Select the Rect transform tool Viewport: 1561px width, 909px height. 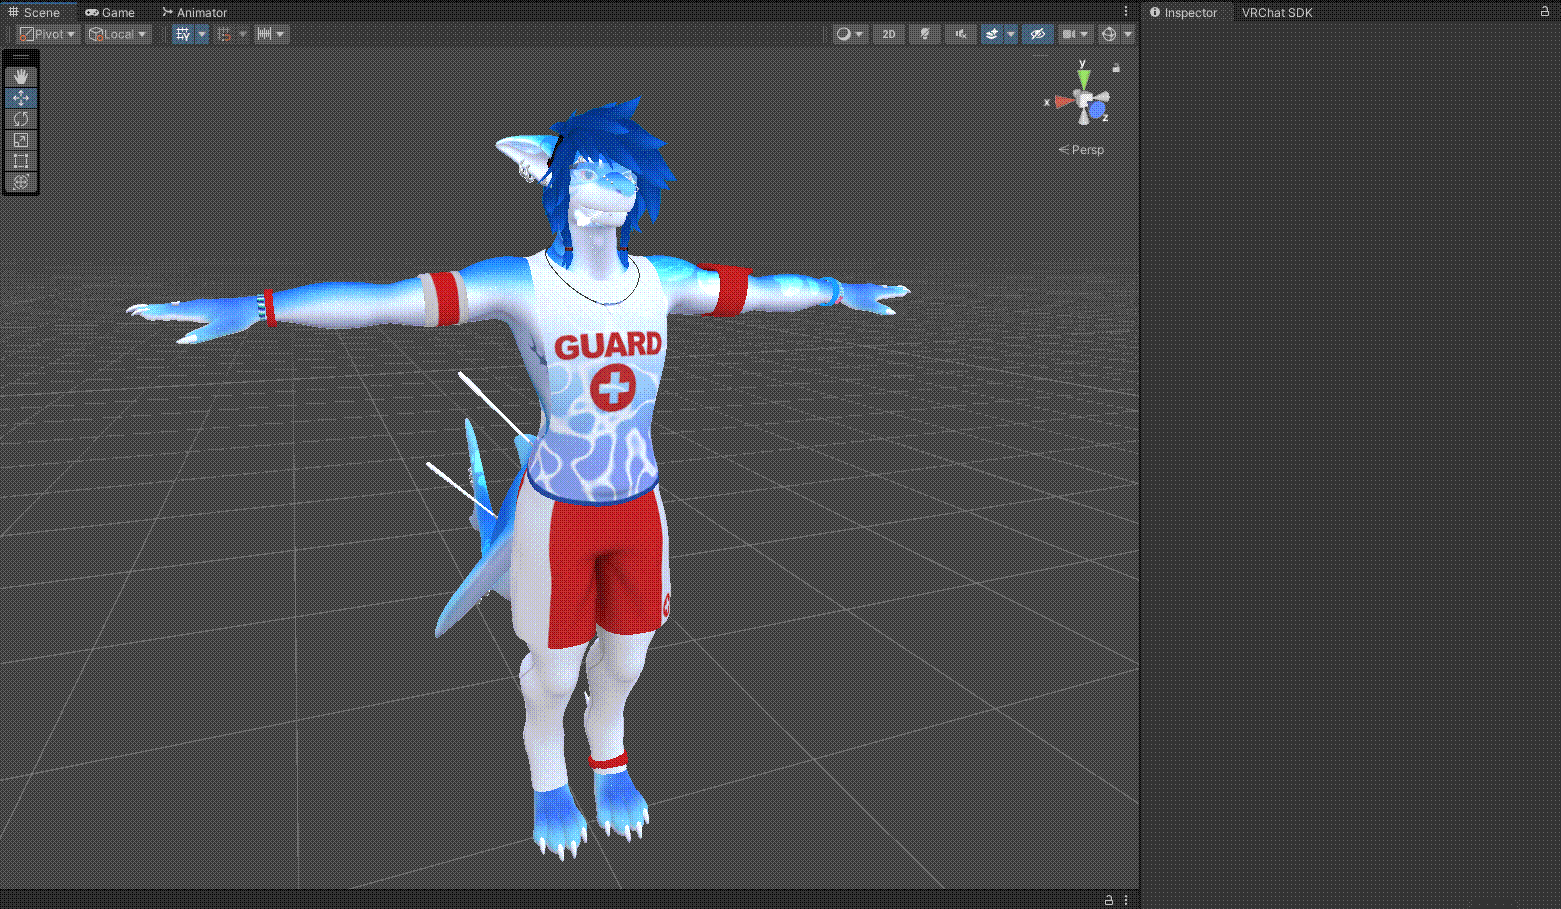pyautogui.click(x=21, y=161)
